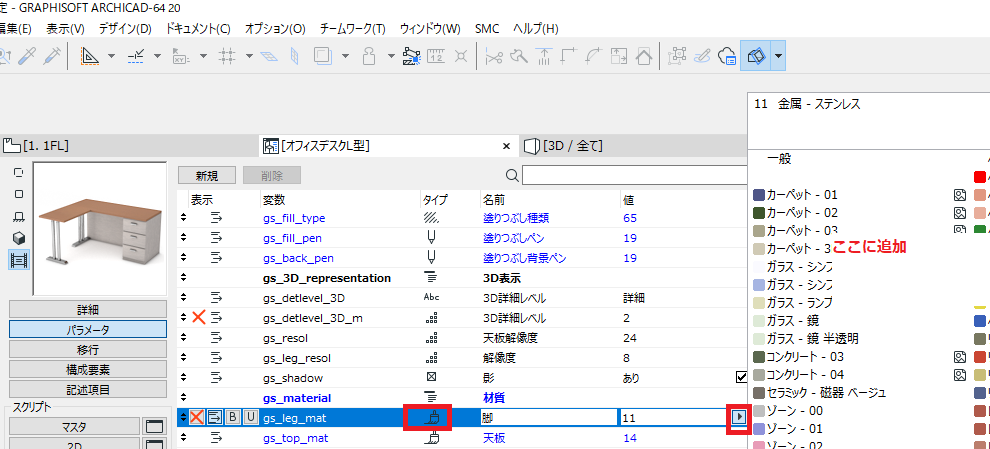The width and height of the screenshot is (990, 449).
Task: Click the Bold 'B' icon on gs_leg_mat row
Action: [232, 418]
